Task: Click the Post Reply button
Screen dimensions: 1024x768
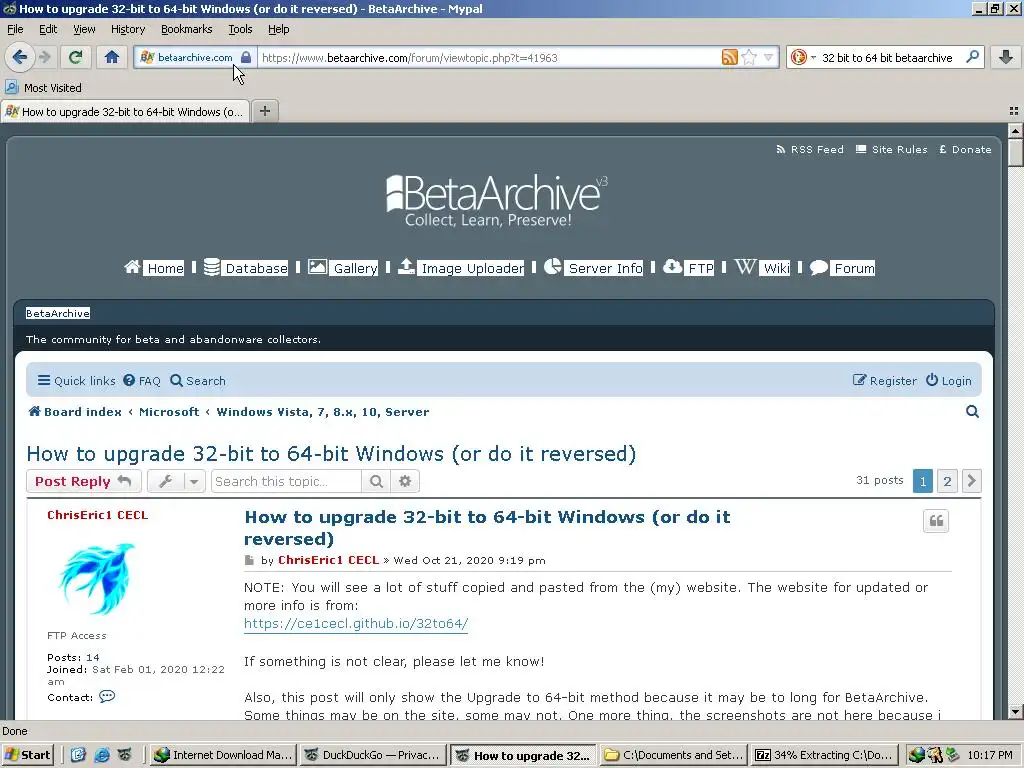Action: click(x=84, y=481)
